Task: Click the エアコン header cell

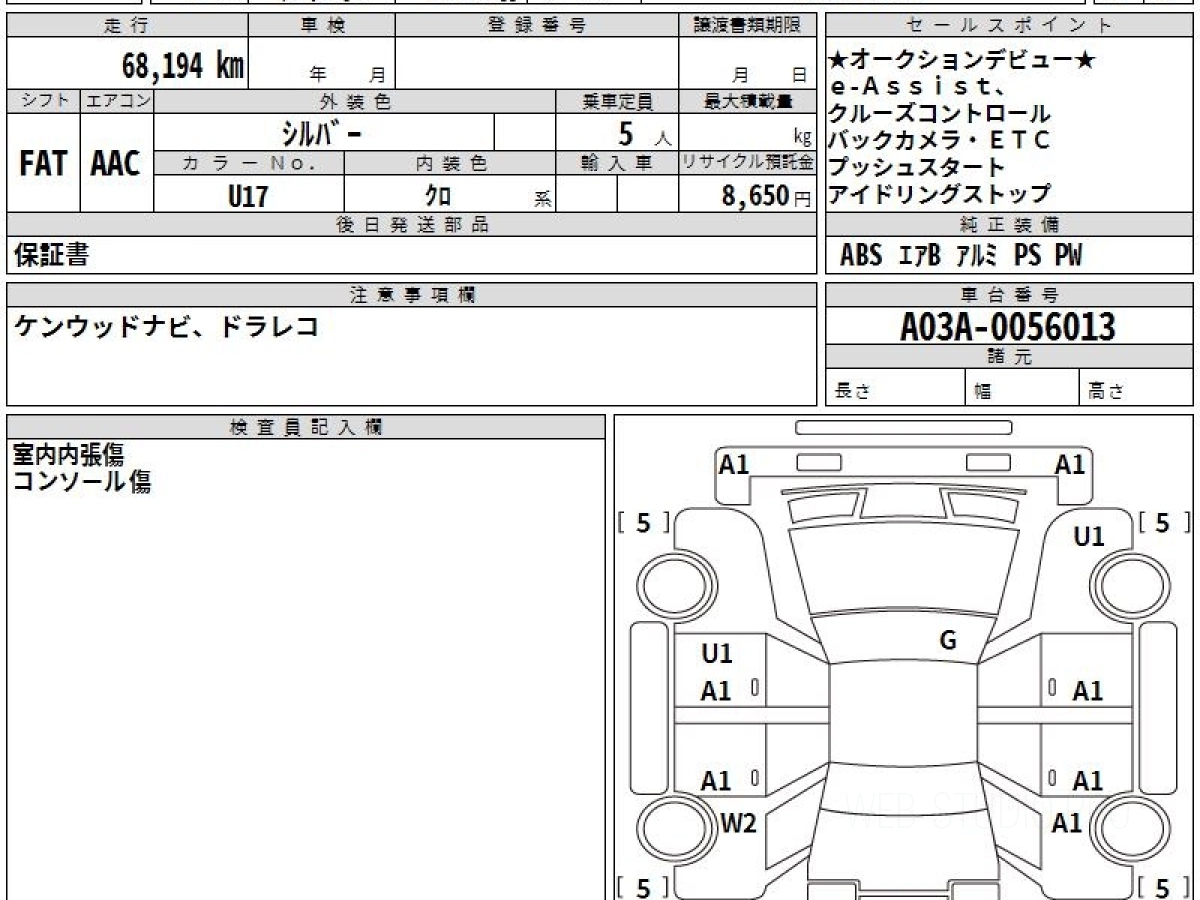Action: [x=117, y=101]
